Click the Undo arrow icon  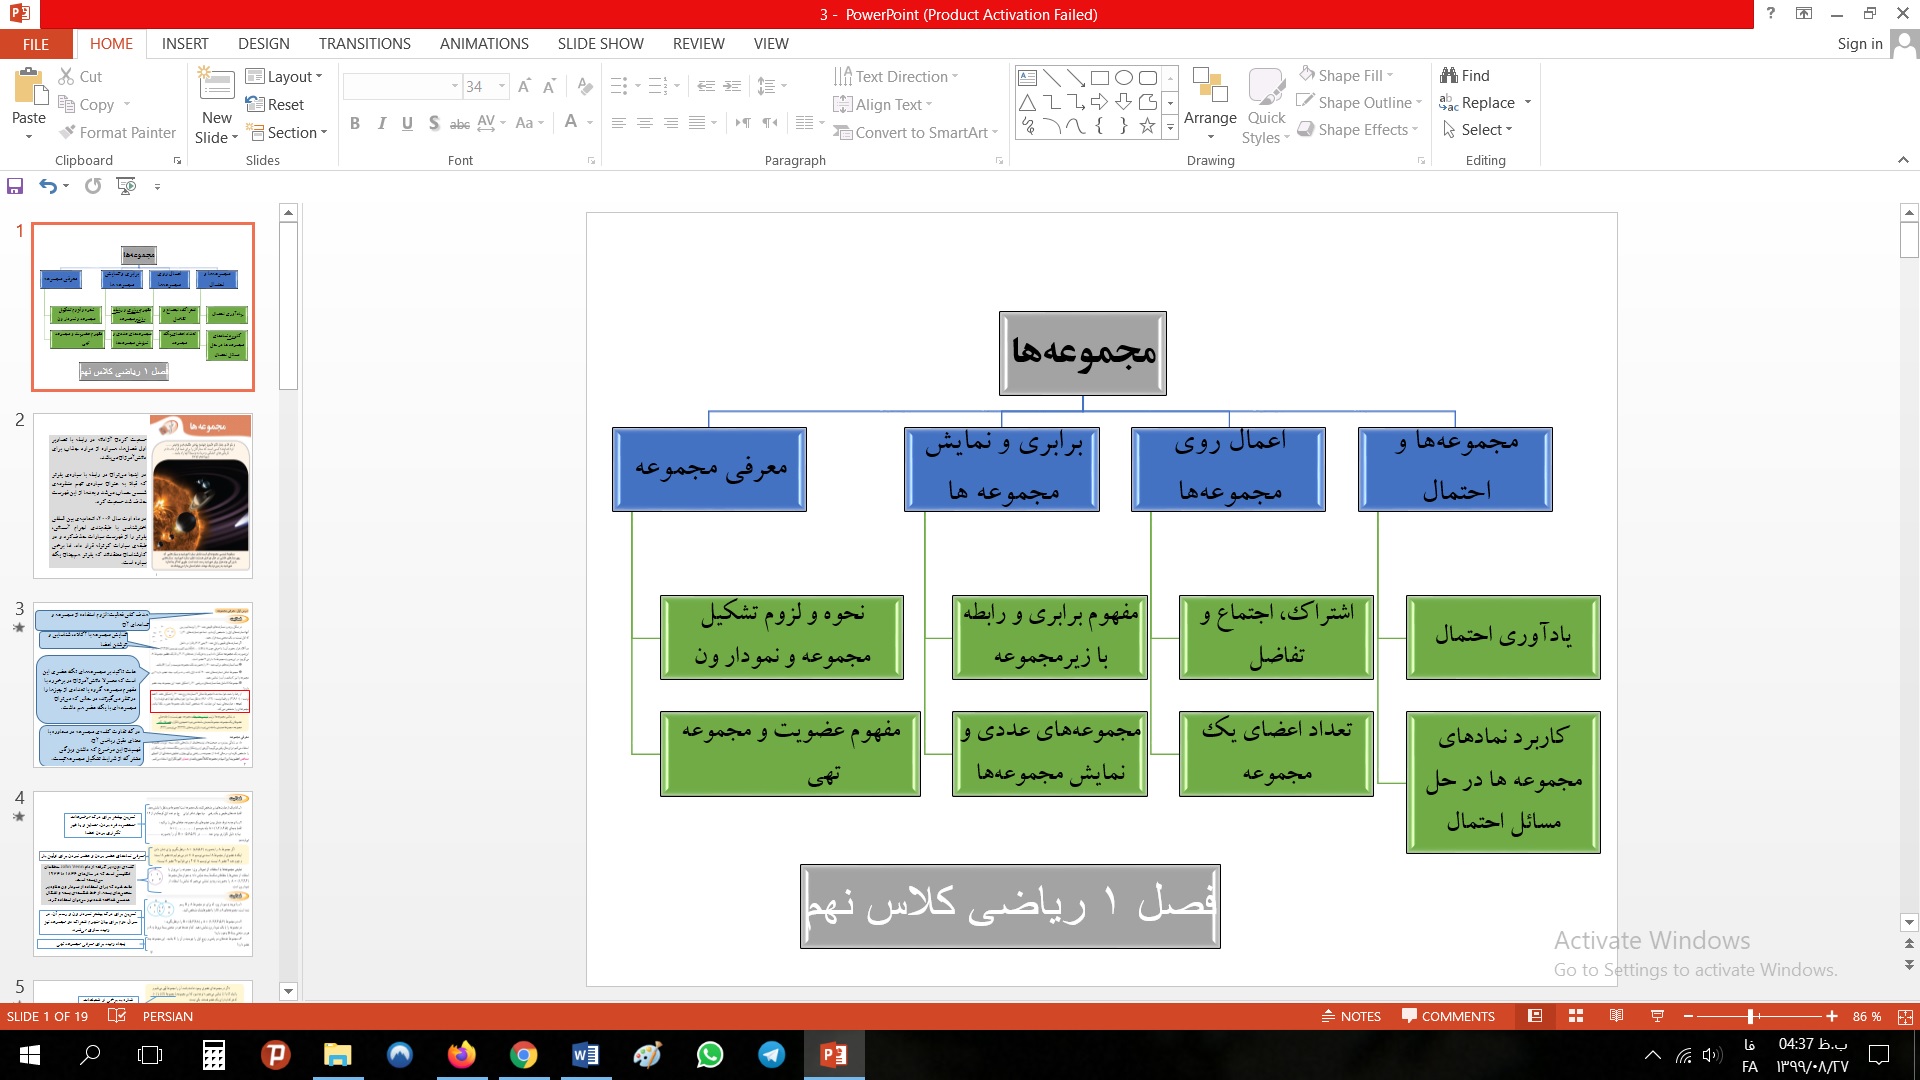[x=47, y=186]
